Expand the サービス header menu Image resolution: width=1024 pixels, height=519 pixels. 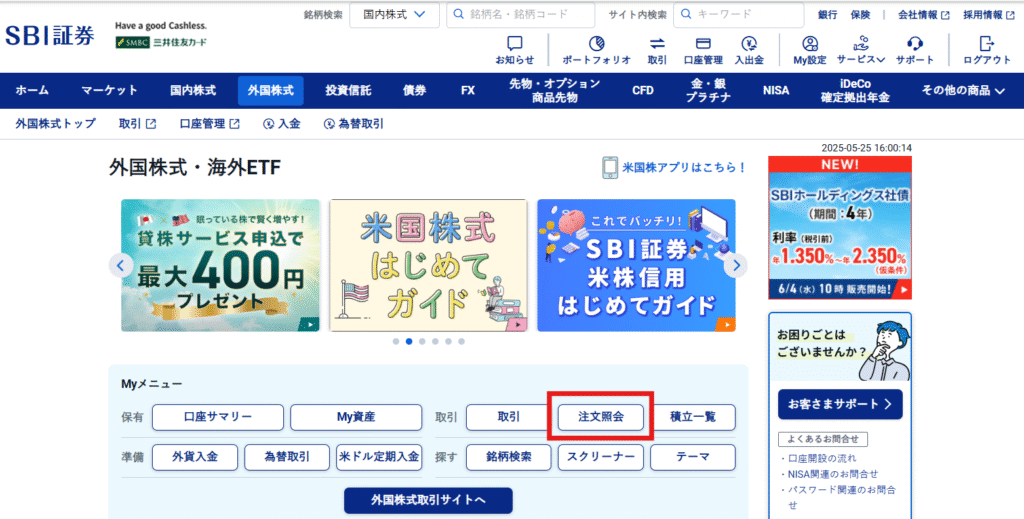tap(861, 50)
